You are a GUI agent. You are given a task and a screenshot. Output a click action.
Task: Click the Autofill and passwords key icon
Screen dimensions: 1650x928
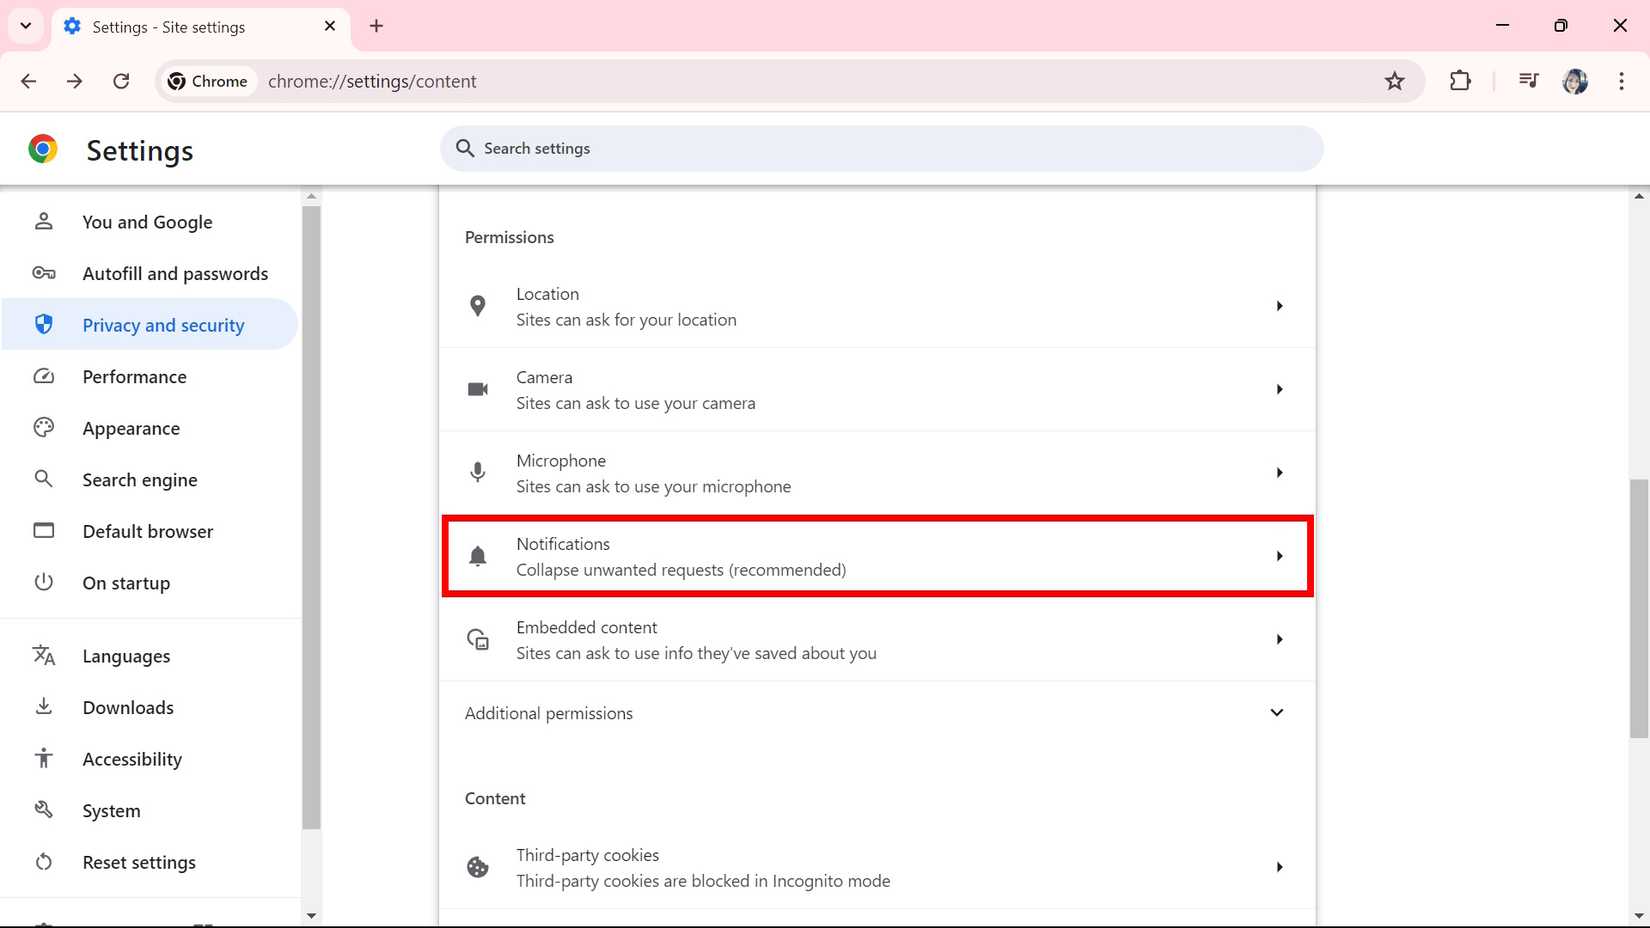(x=44, y=272)
